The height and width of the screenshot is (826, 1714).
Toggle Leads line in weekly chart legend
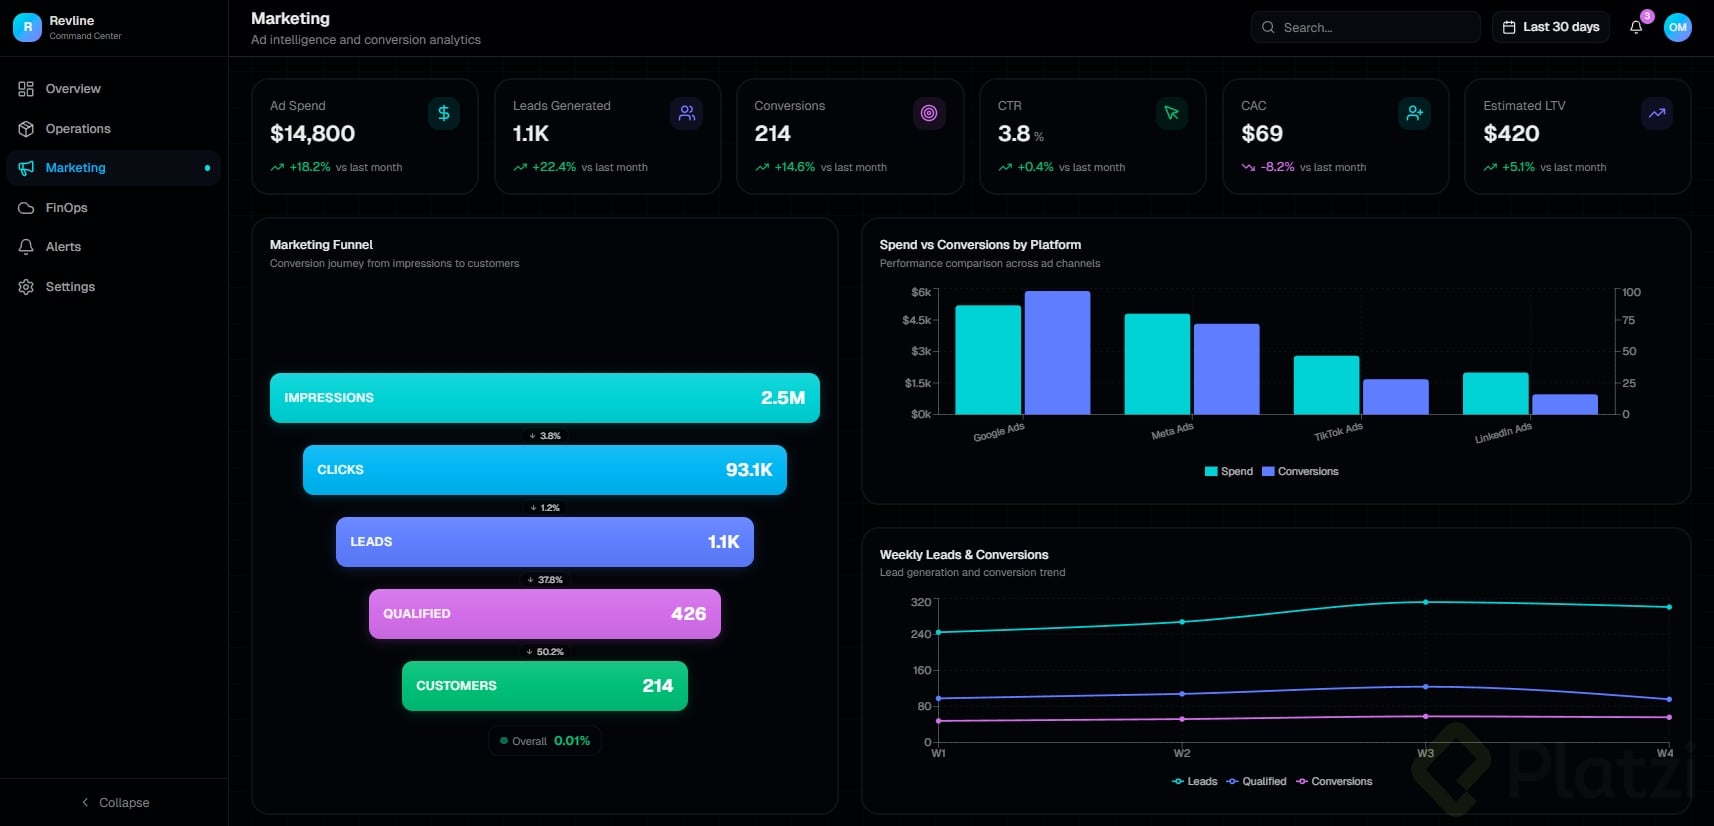pyautogui.click(x=1194, y=781)
